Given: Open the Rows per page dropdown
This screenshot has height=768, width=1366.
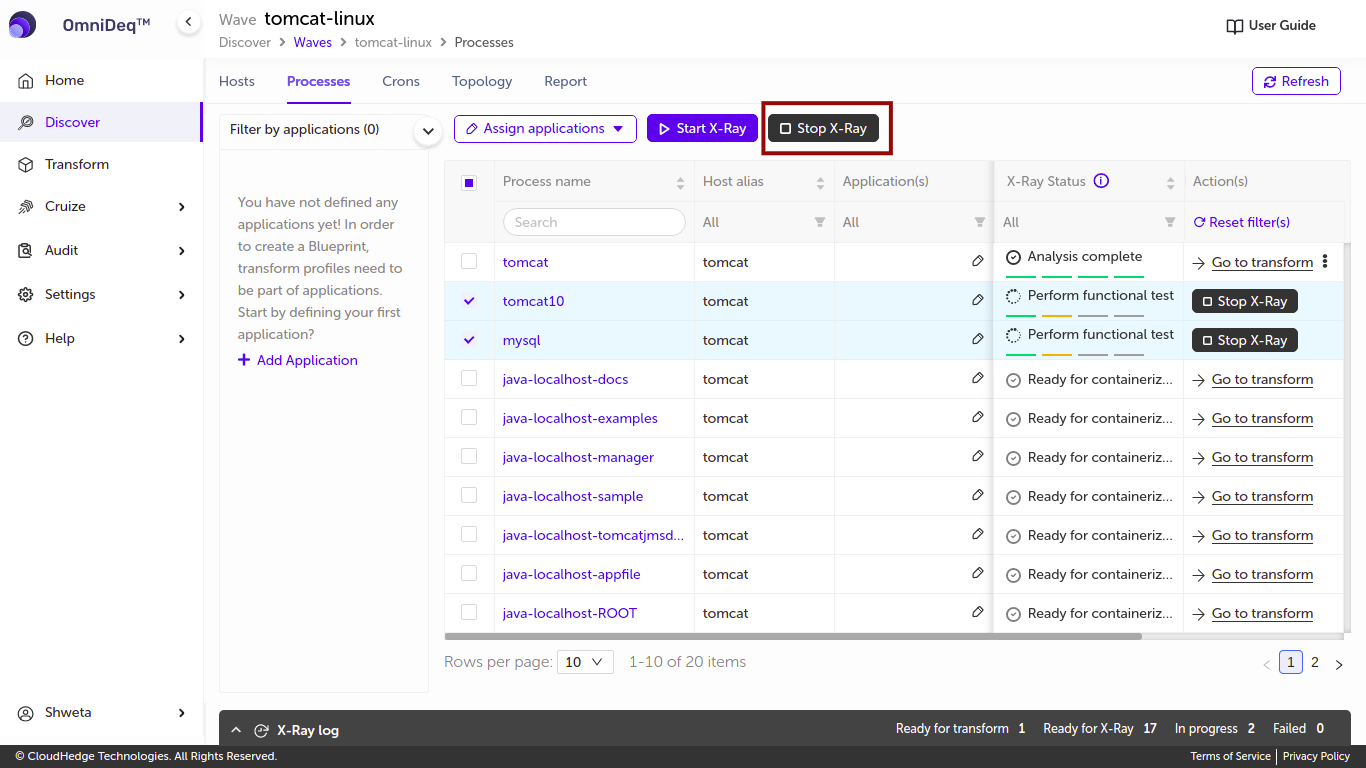Looking at the screenshot, I should [x=585, y=662].
